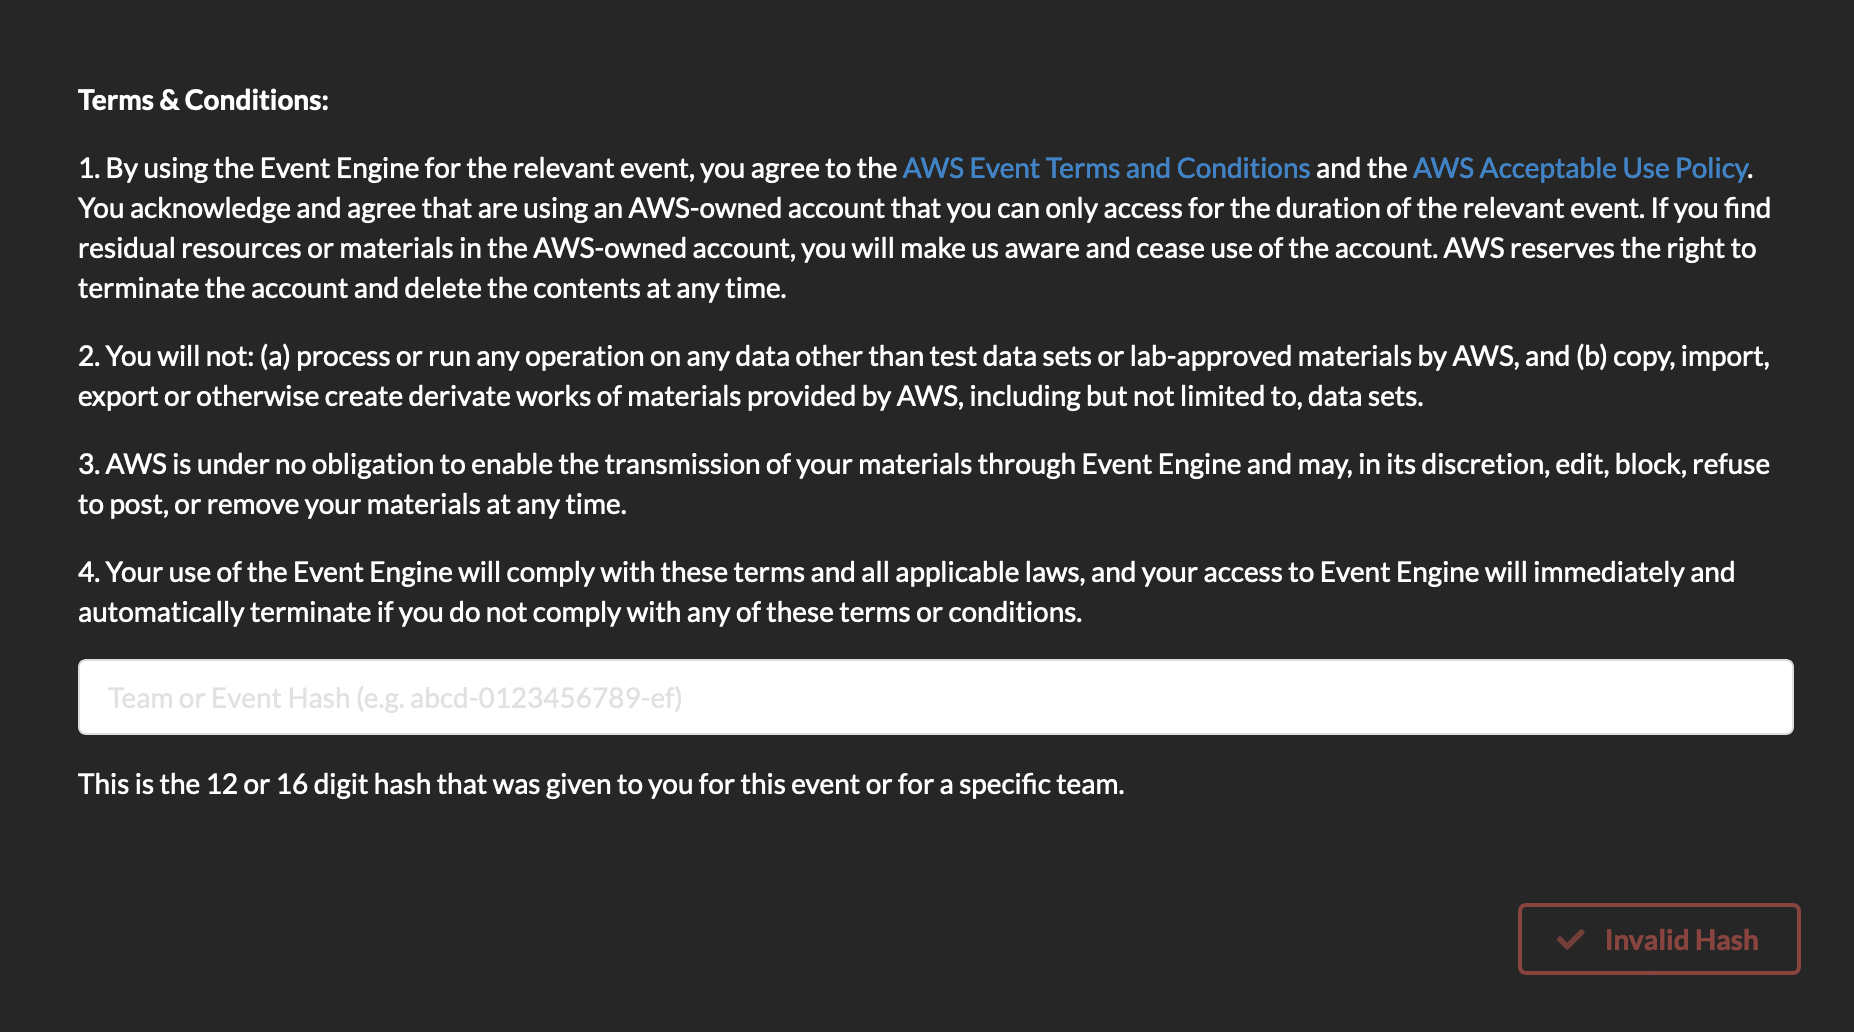Click the line beginning "export or otherwise create derivate"
The image size is (1854, 1032).
[x=750, y=396]
